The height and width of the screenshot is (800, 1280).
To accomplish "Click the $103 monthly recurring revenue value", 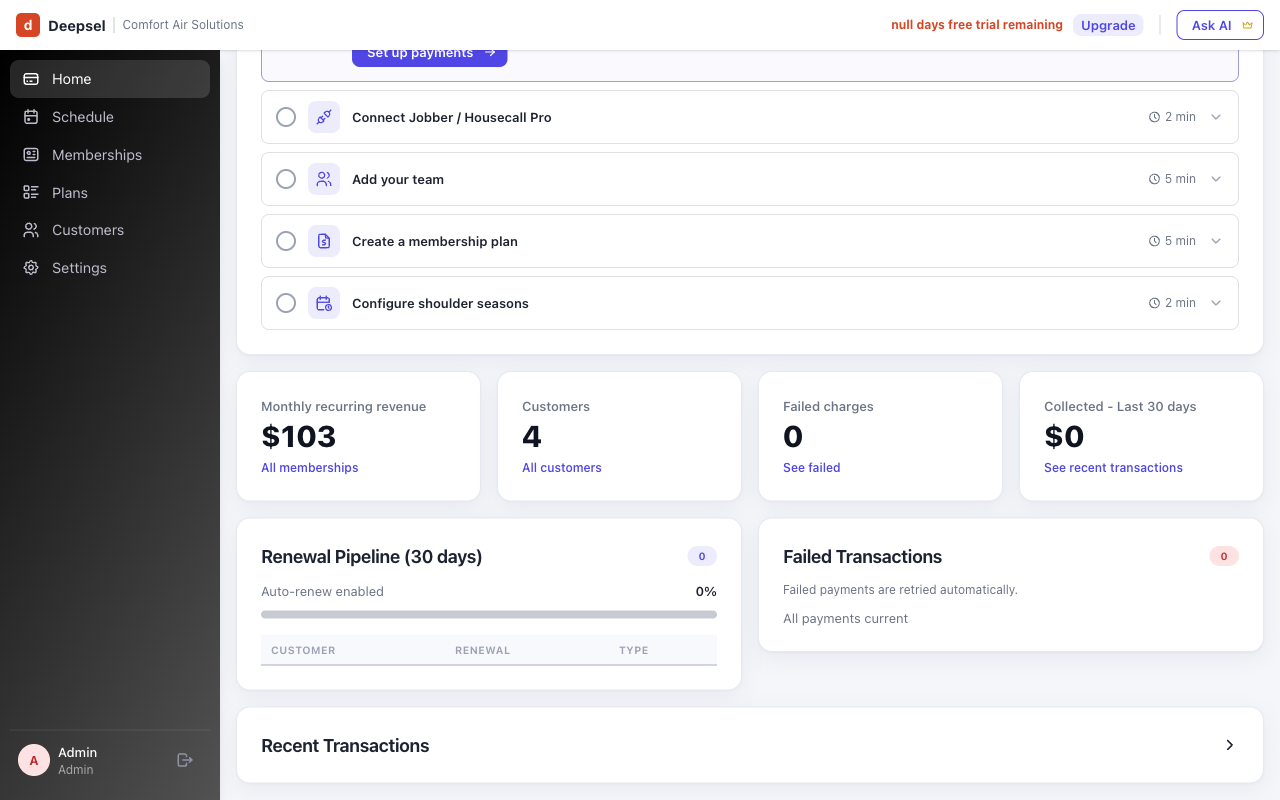I will point(298,436).
